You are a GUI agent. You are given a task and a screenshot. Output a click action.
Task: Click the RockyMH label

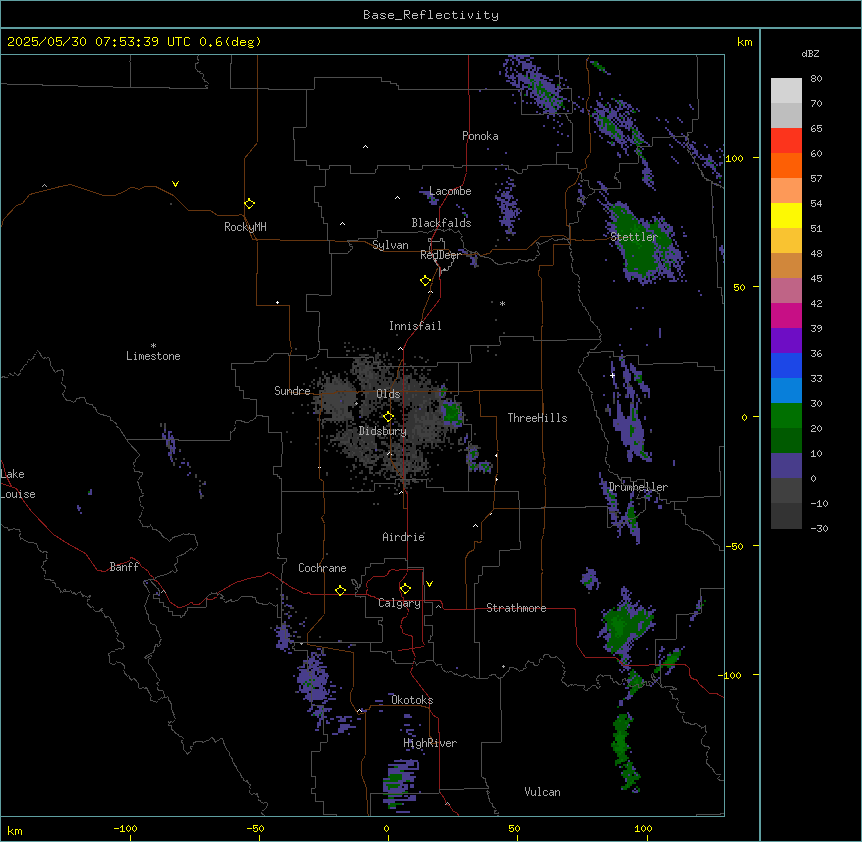(x=245, y=227)
